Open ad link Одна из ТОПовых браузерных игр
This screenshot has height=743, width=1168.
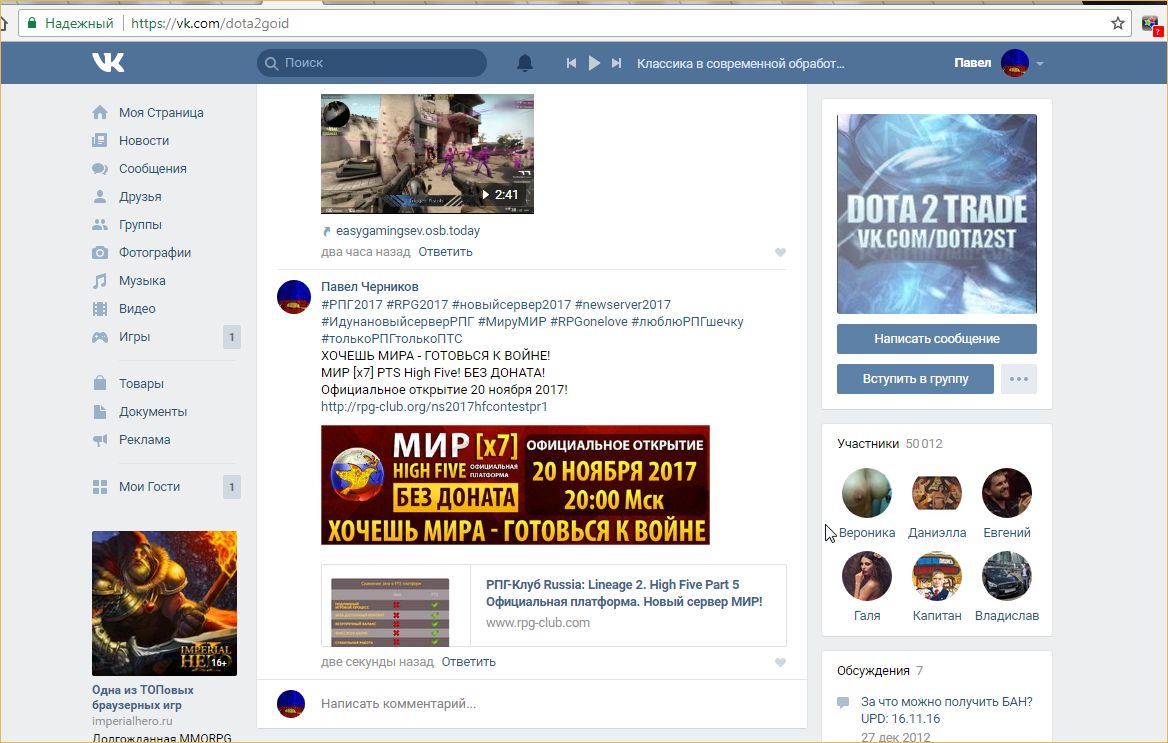pos(143,698)
